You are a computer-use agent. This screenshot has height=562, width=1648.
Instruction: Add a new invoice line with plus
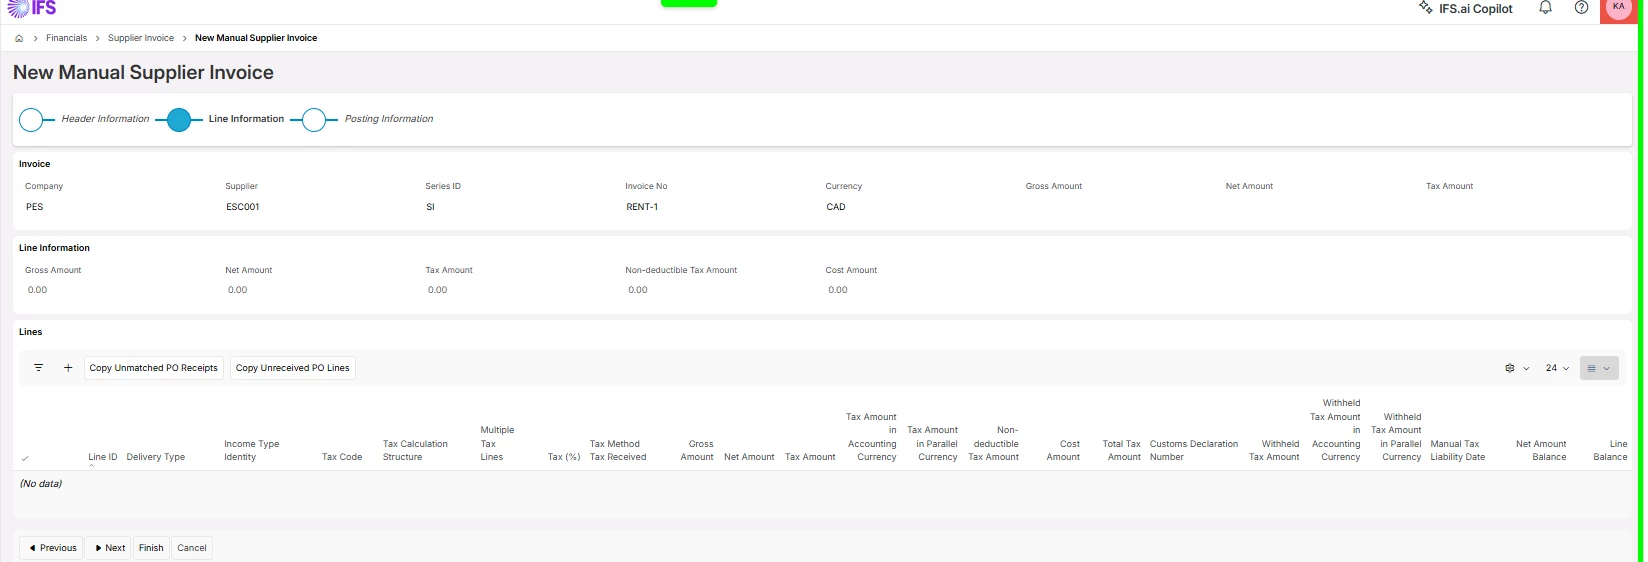[68, 368]
